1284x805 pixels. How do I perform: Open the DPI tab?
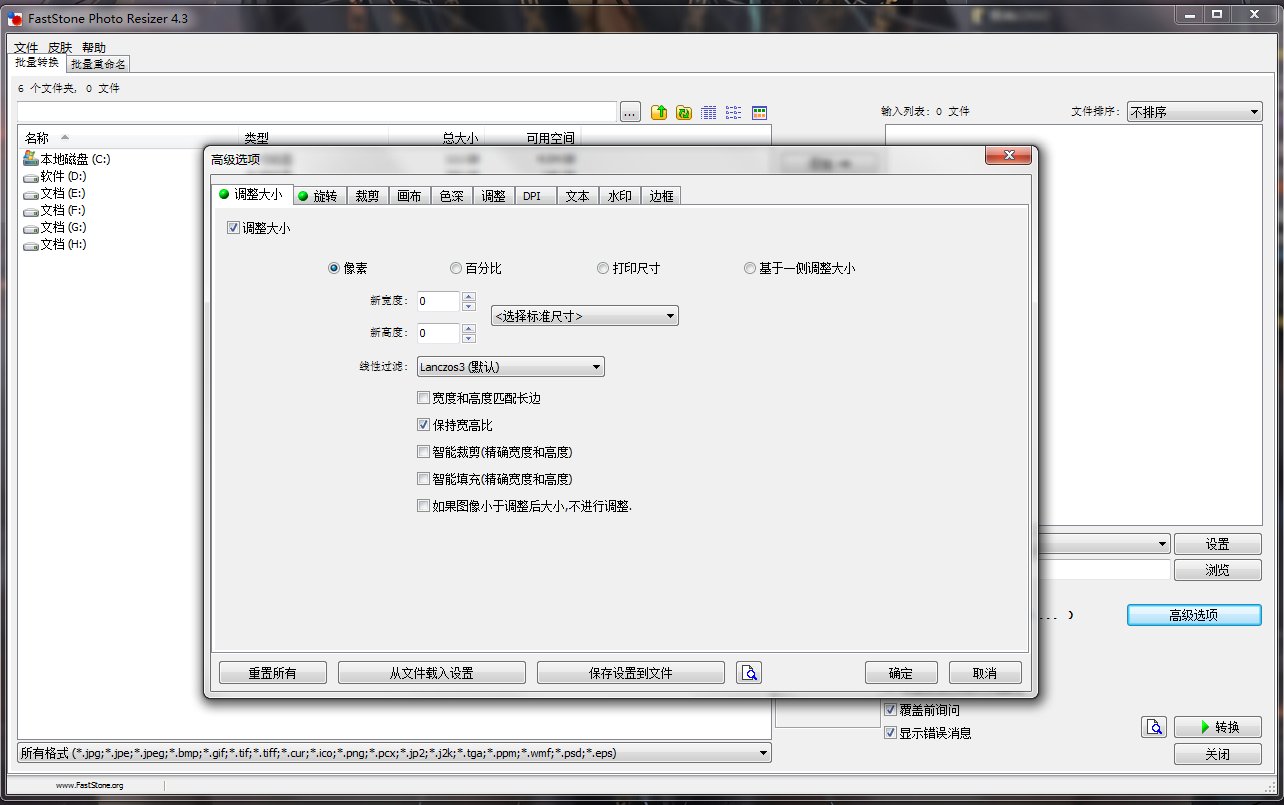tap(533, 196)
